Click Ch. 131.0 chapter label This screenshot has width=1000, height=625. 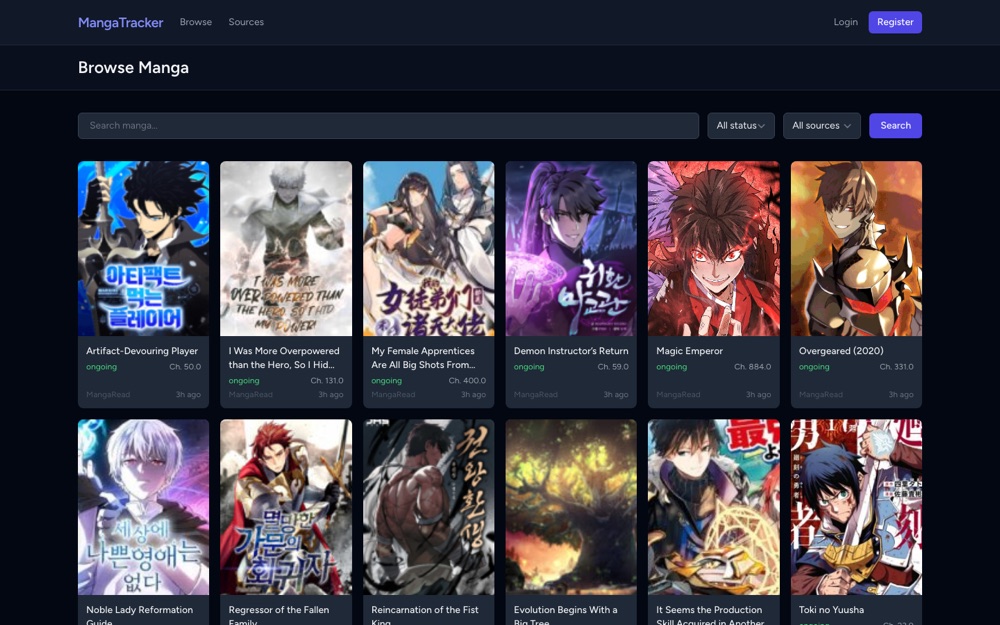(327, 381)
